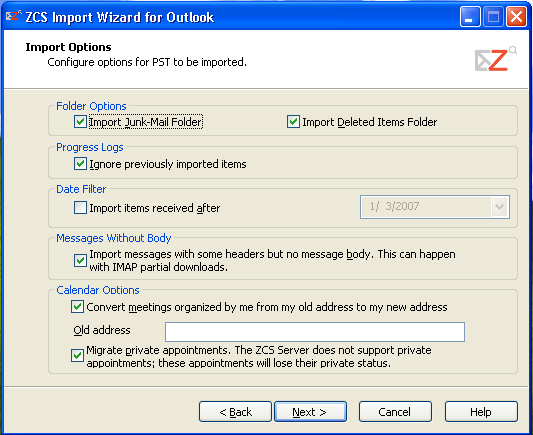Uncheck Import Junk-Mail Folder
This screenshot has width=533, height=435.
pos(80,122)
